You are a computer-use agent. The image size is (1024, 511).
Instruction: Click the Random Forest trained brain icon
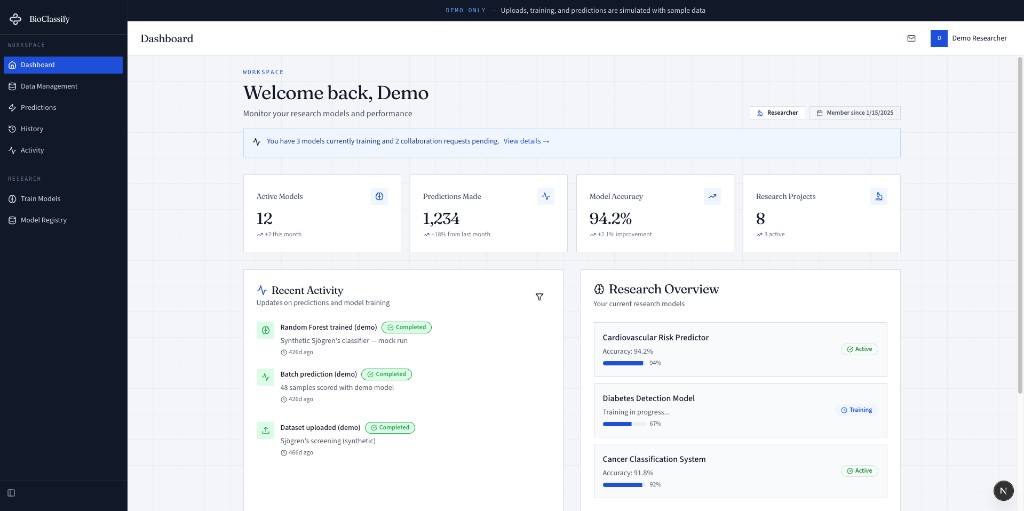[266, 331]
